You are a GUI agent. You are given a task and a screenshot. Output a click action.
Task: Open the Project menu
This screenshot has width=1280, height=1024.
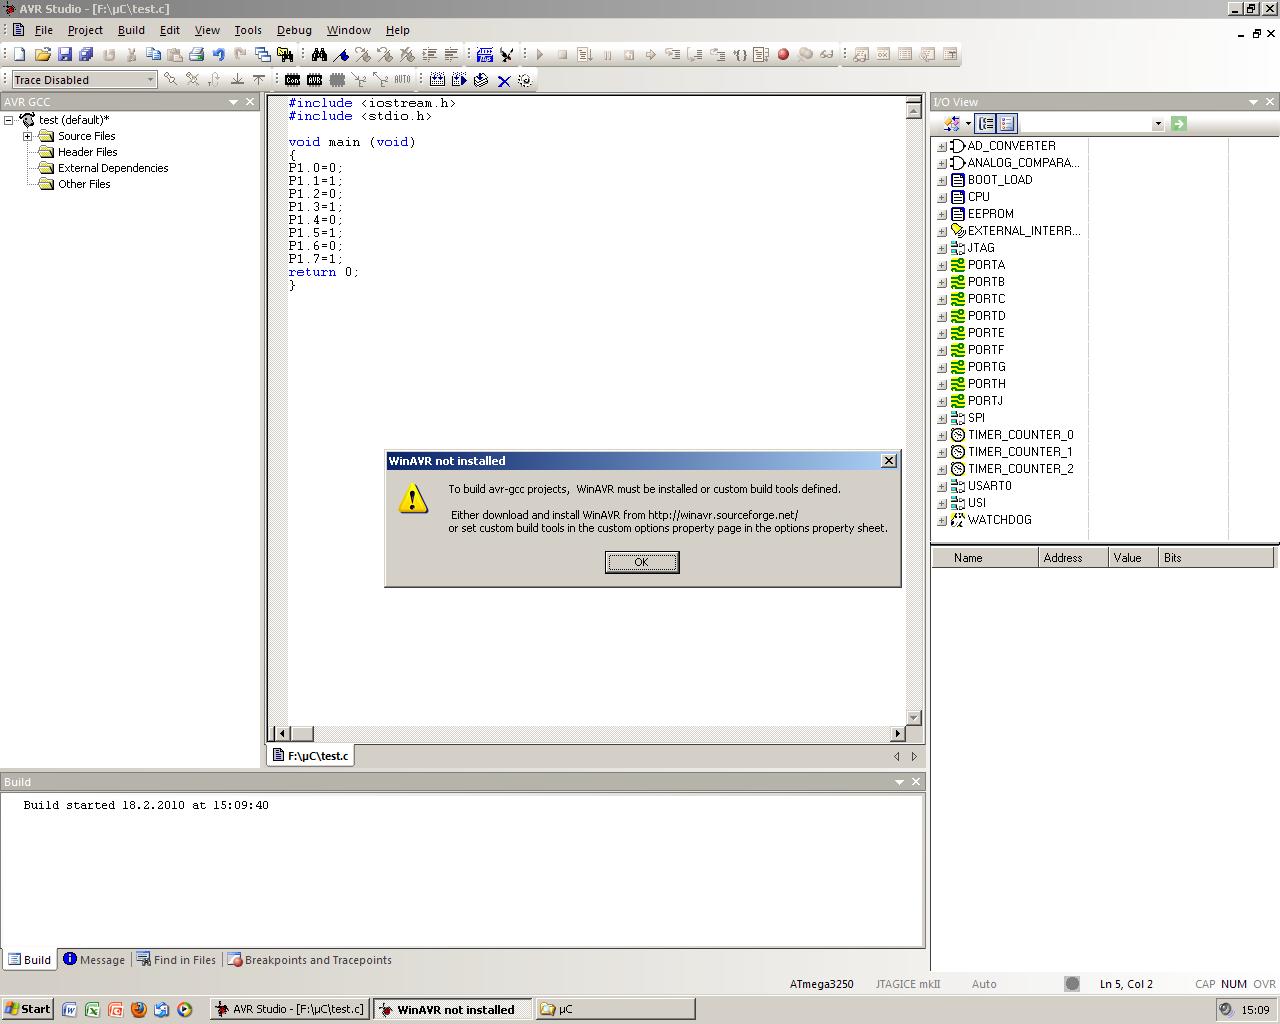click(85, 30)
